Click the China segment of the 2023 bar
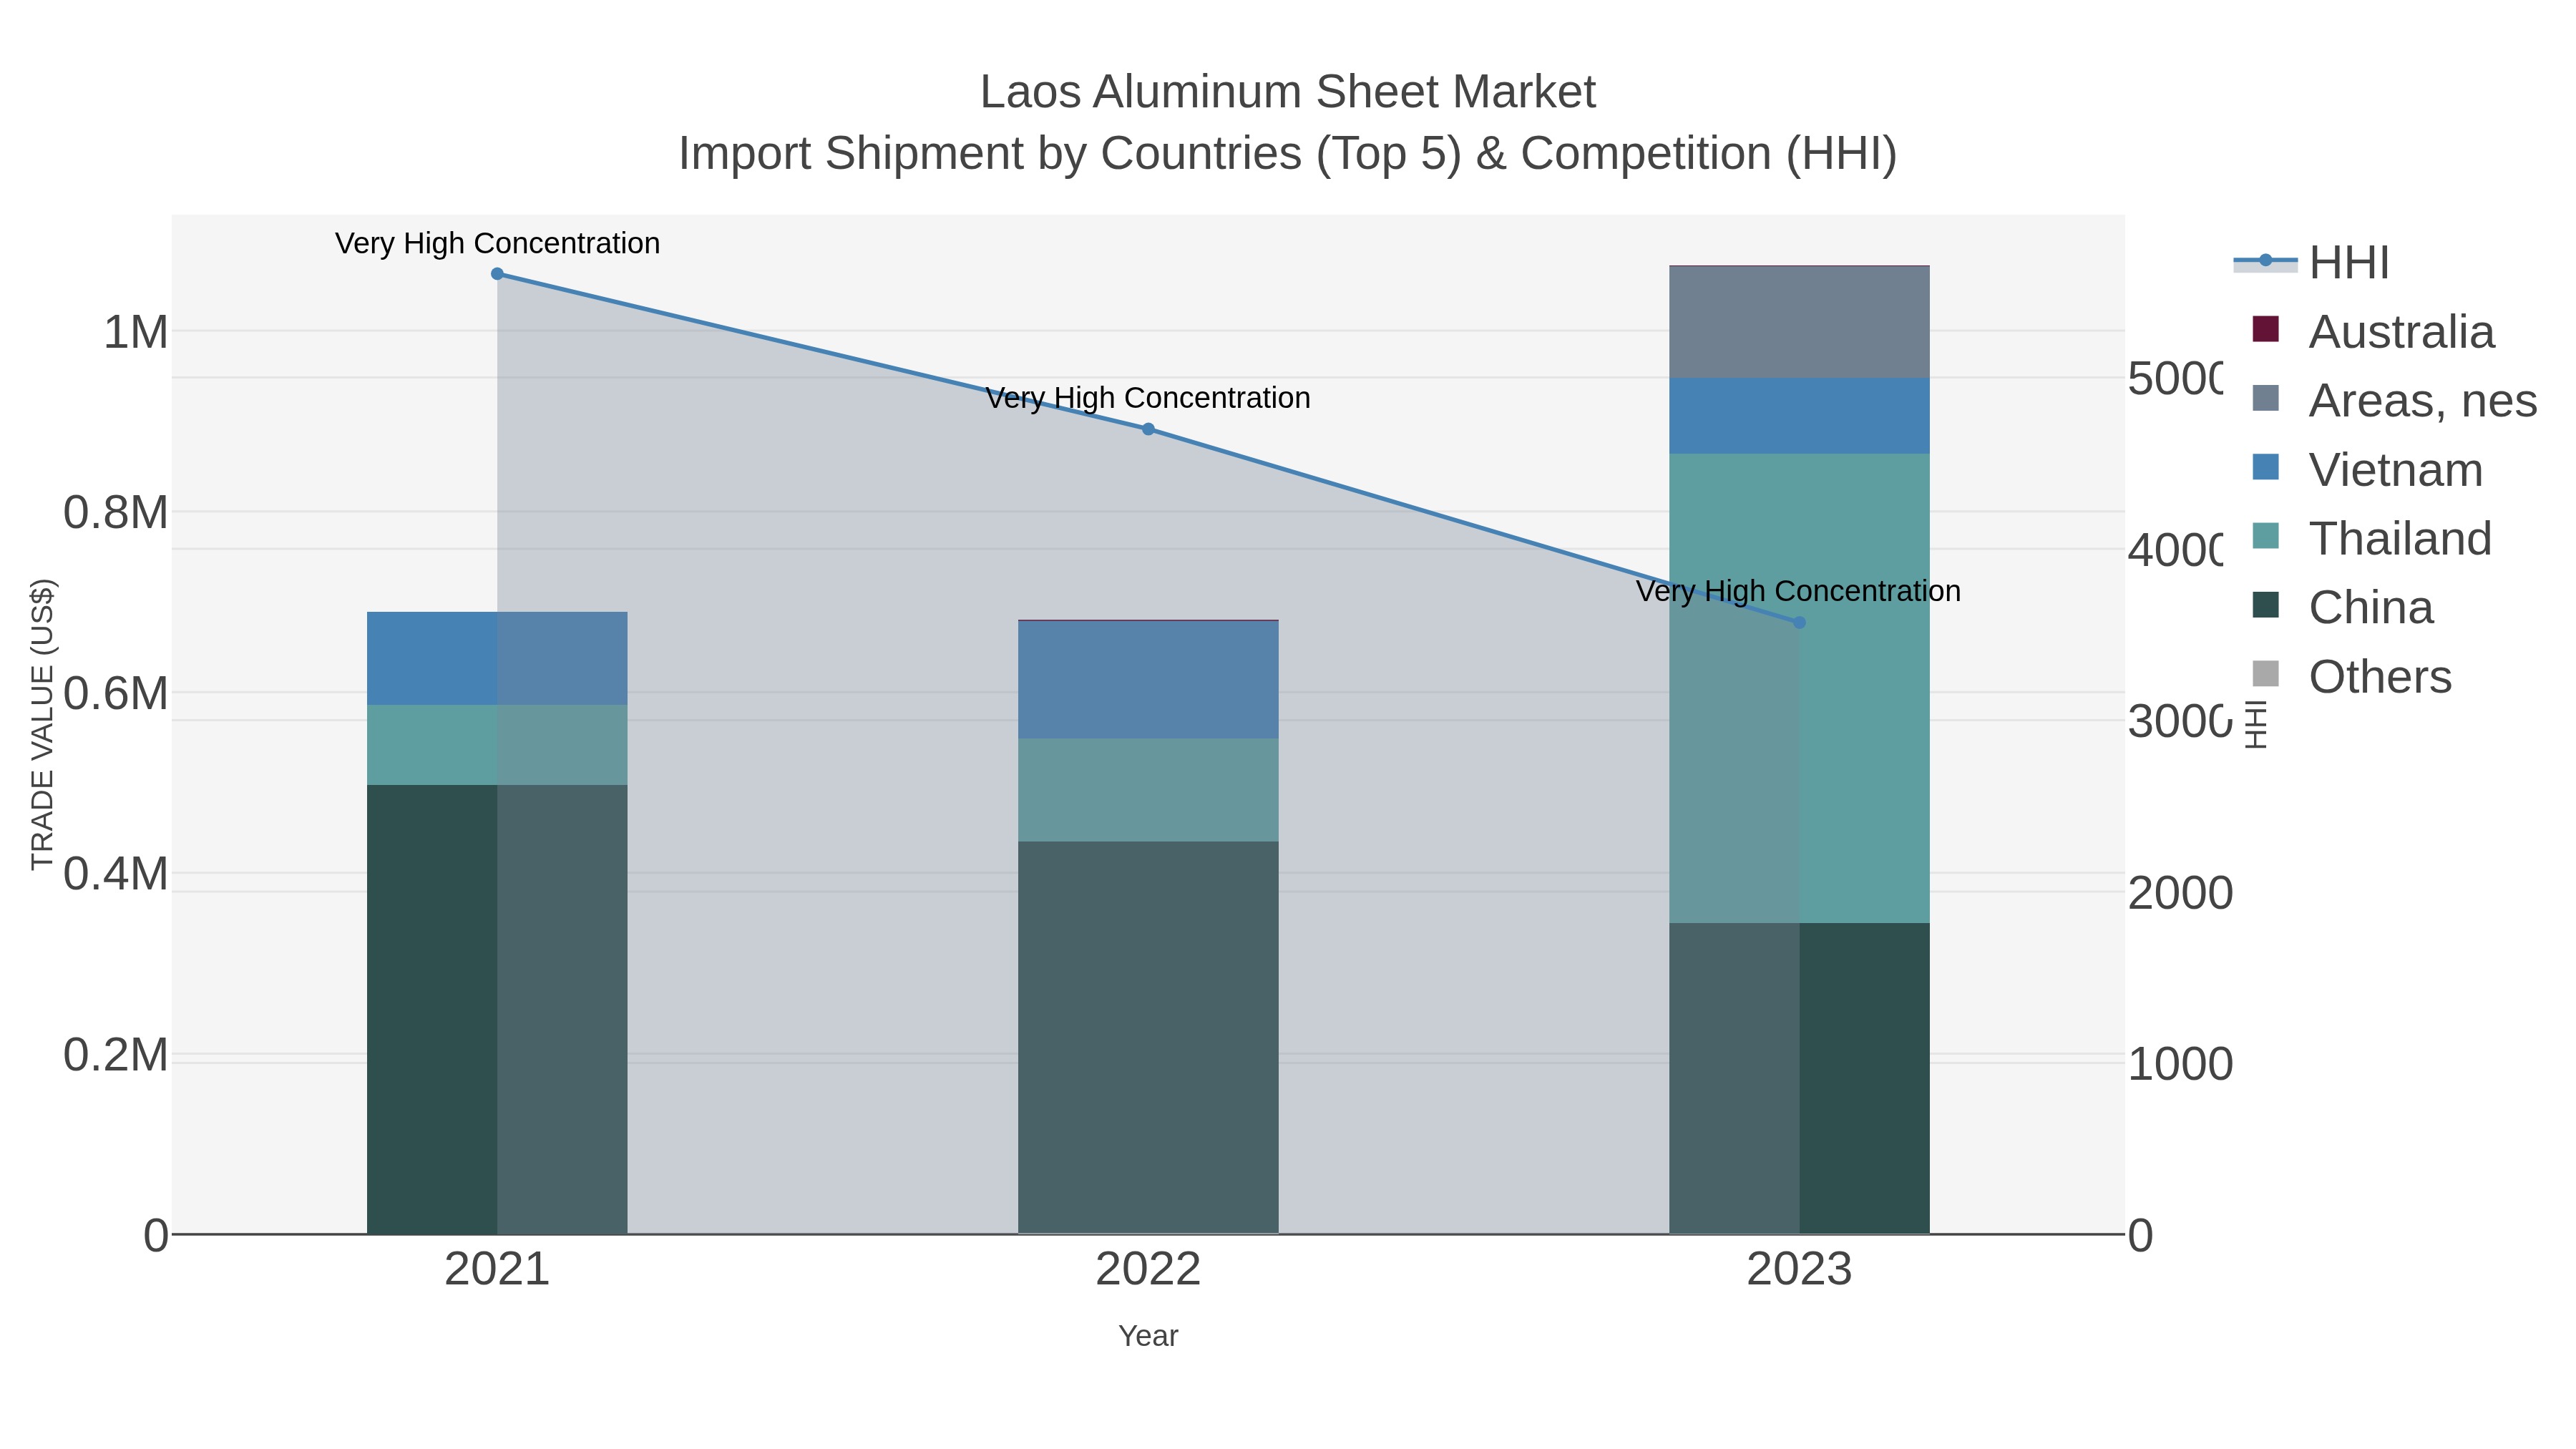Image resolution: width=2576 pixels, height=1449 pixels. (x=1799, y=1078)
